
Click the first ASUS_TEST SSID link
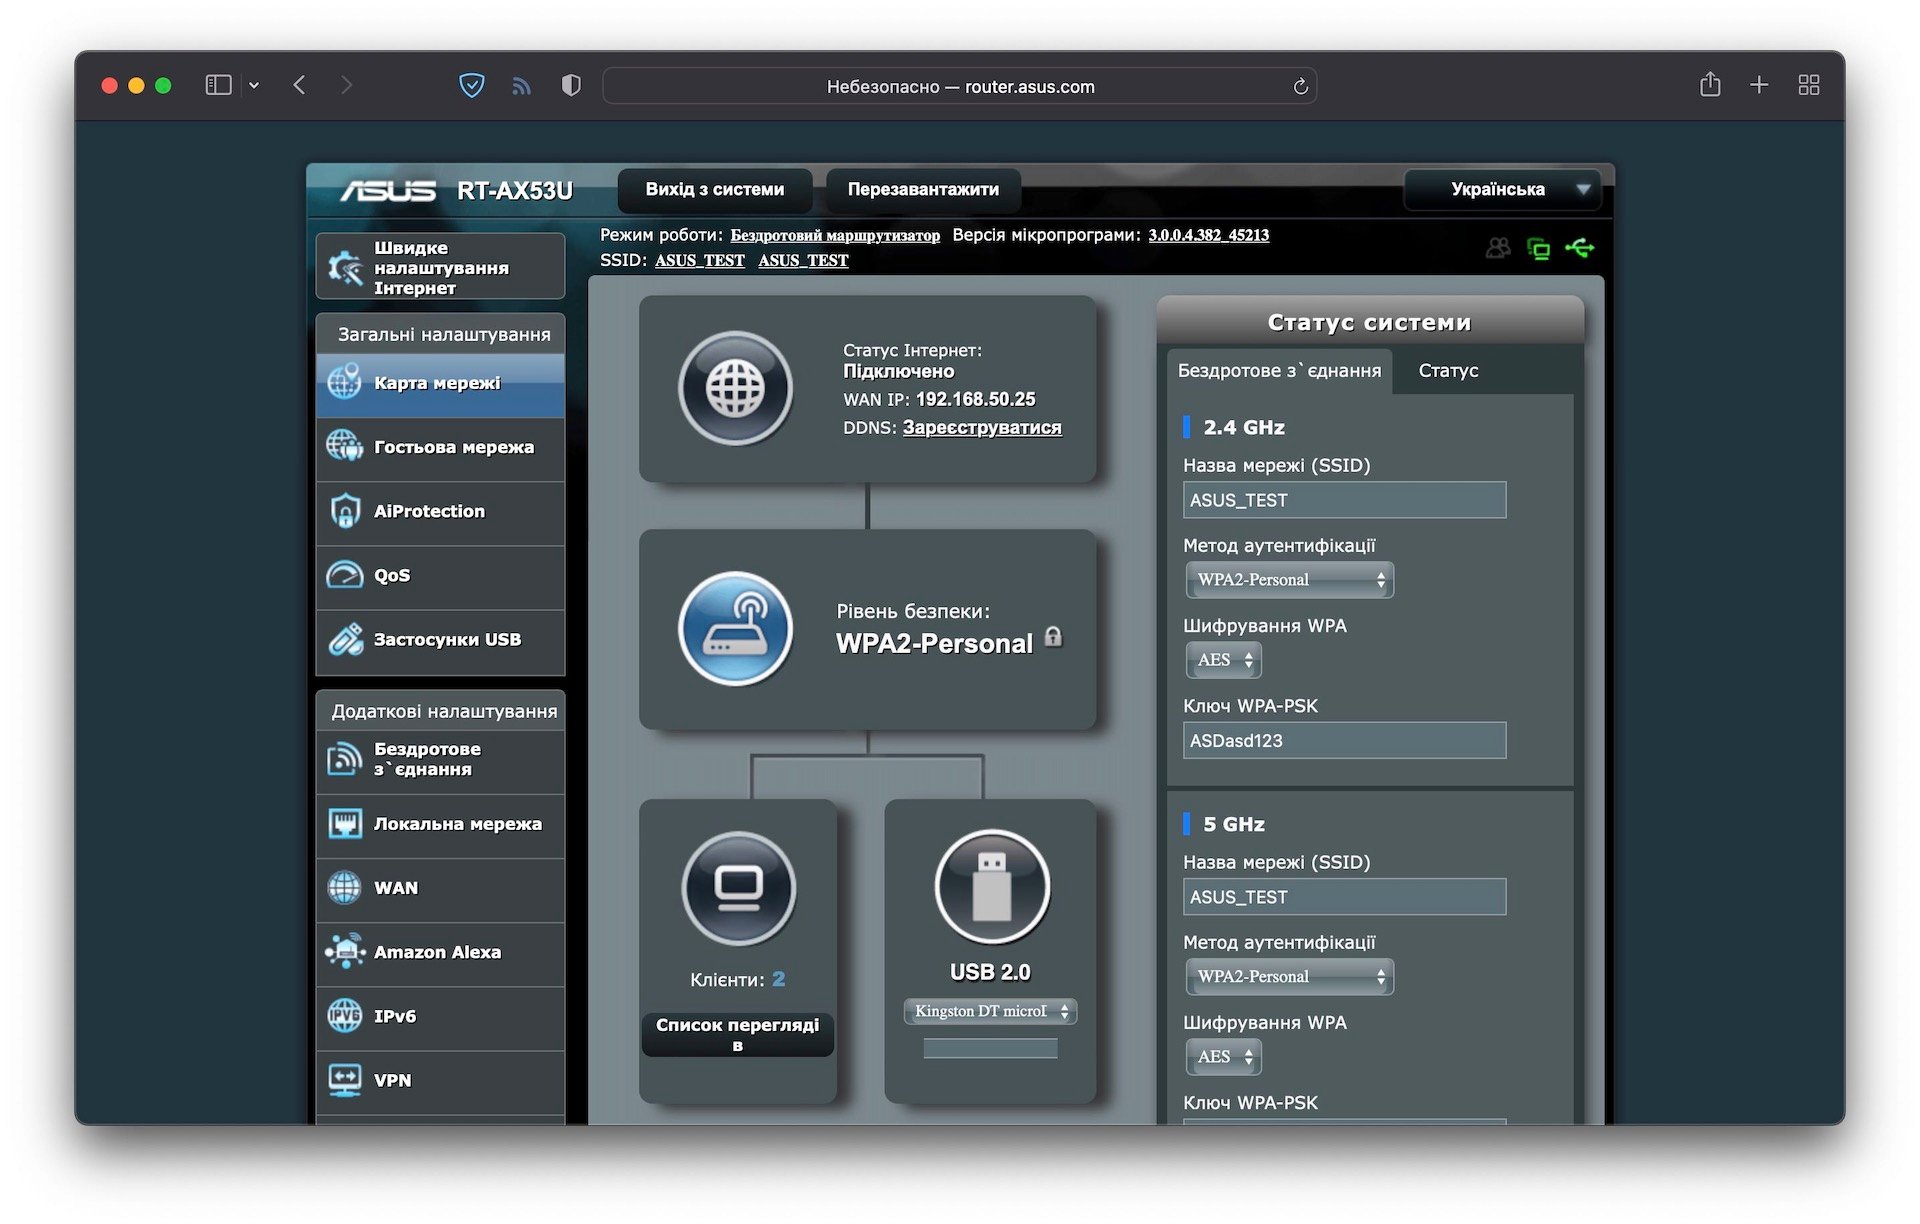[700, 260]
